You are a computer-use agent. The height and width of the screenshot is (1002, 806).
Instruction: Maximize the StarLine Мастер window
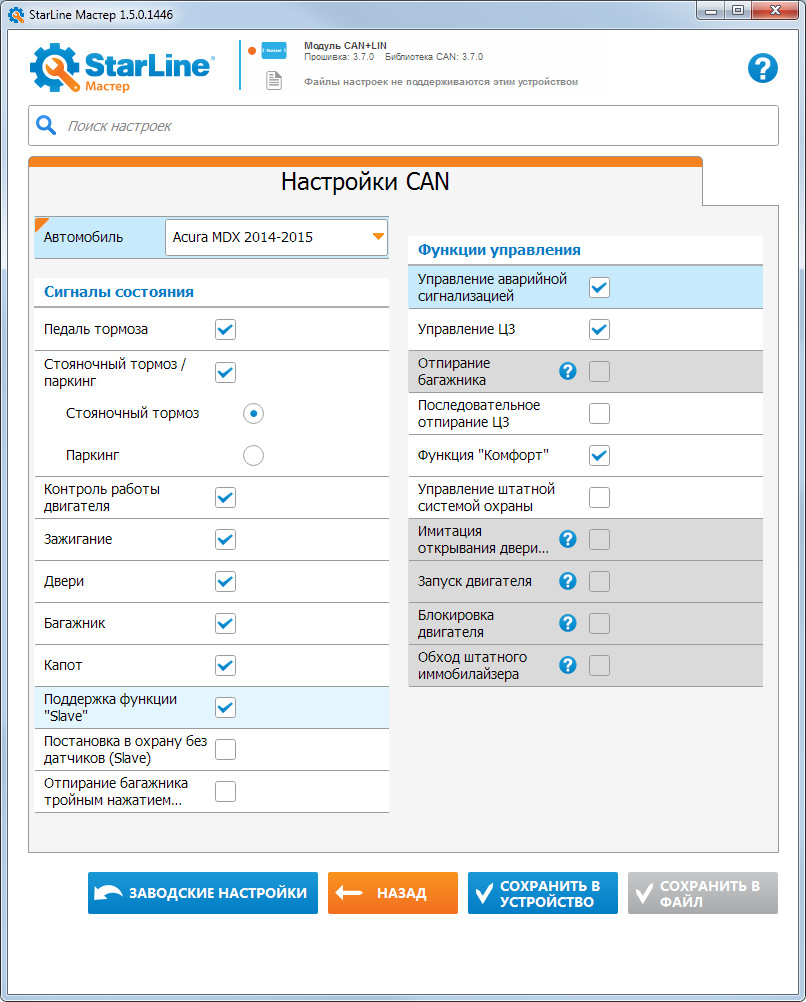pyautogui.click(x=738, y=10)
